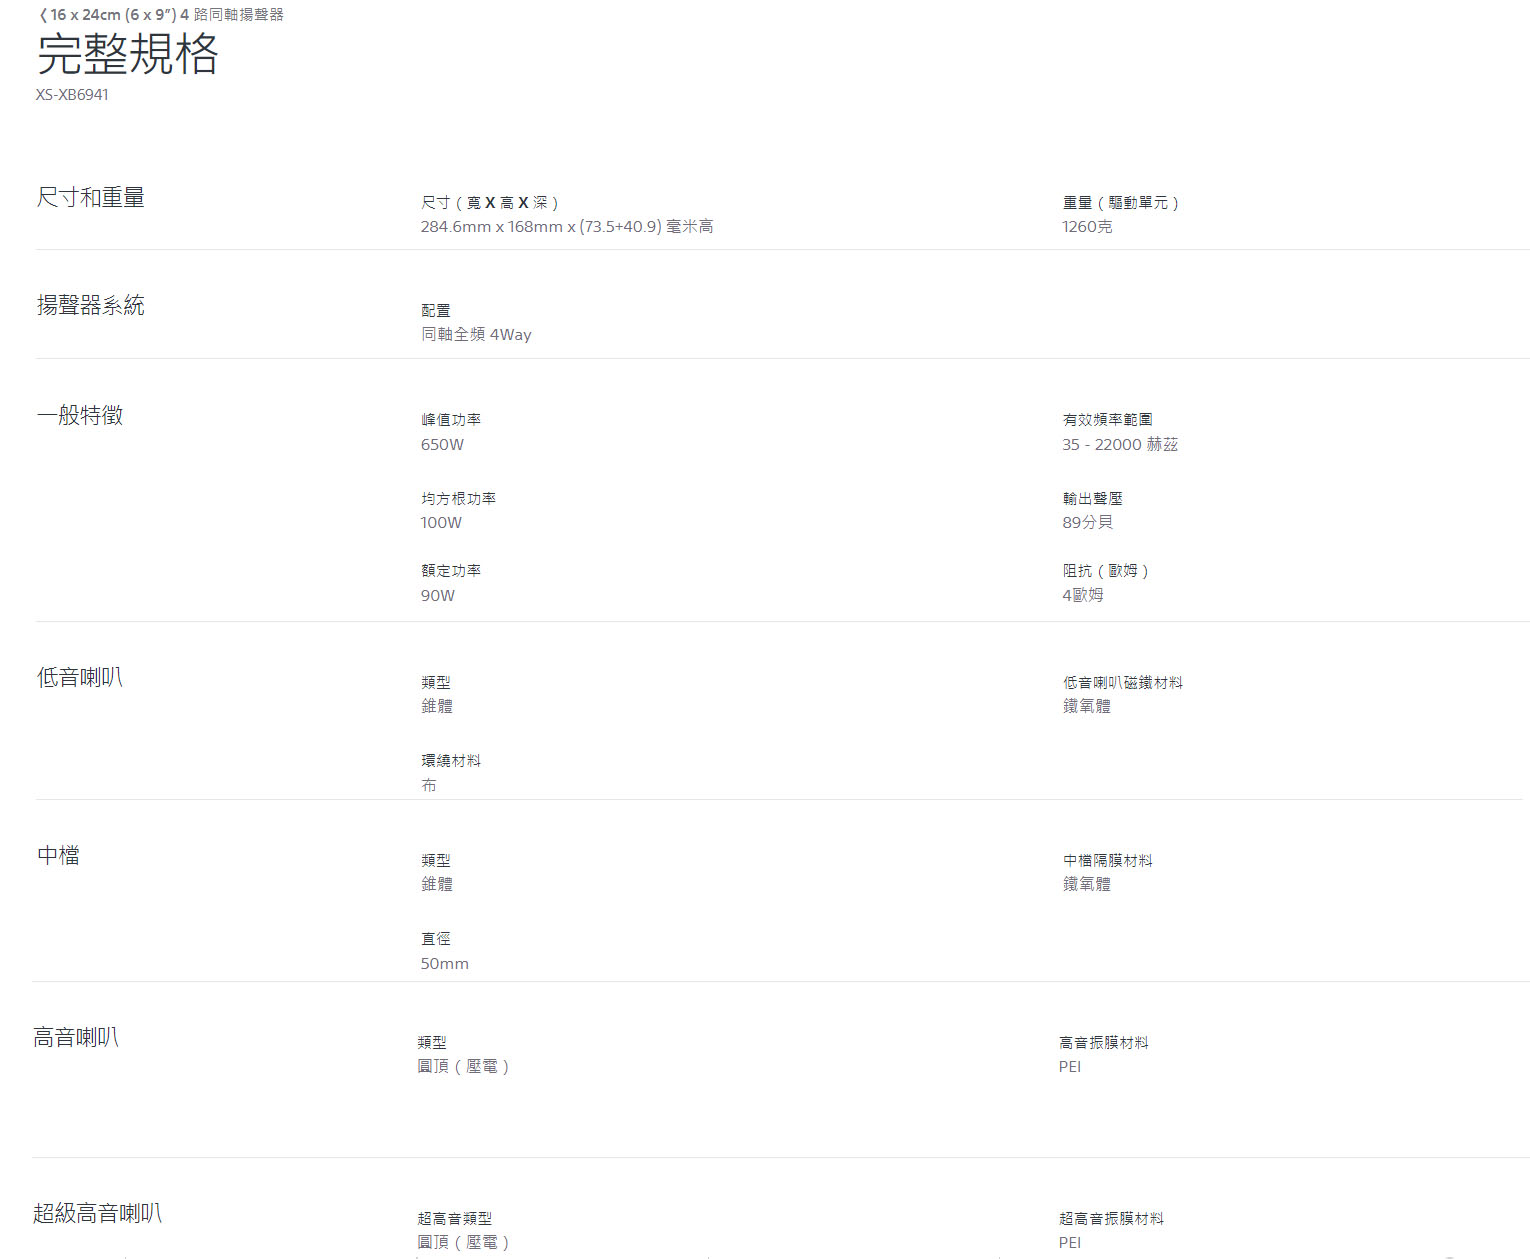The image size is (1530, 1259).
Task: Click the 高音喇叭 section heading
Action: tap(76, 1038)
